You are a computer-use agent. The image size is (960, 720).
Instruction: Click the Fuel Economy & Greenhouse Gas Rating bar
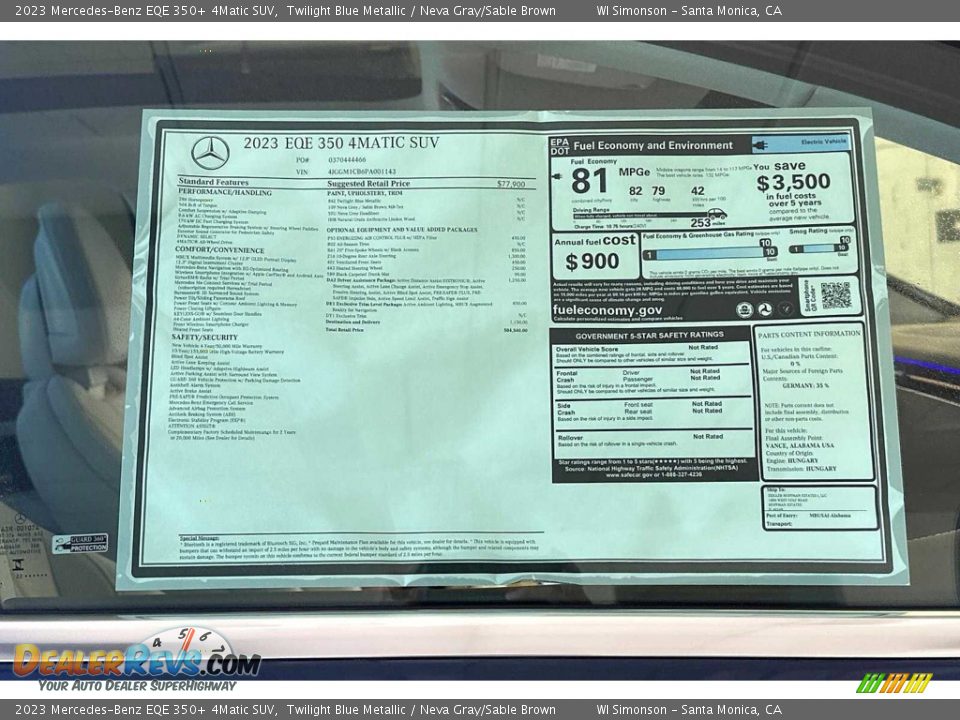710,253
